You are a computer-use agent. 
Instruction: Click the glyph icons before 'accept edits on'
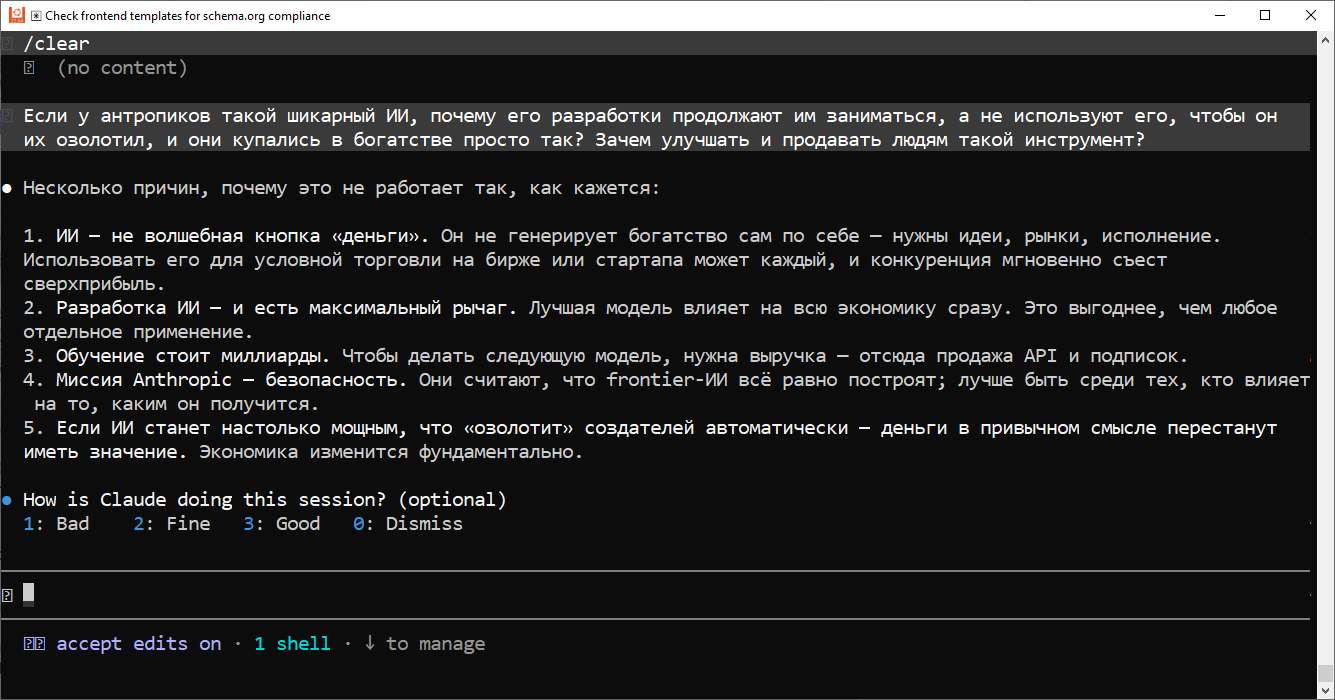click(35, 644)
